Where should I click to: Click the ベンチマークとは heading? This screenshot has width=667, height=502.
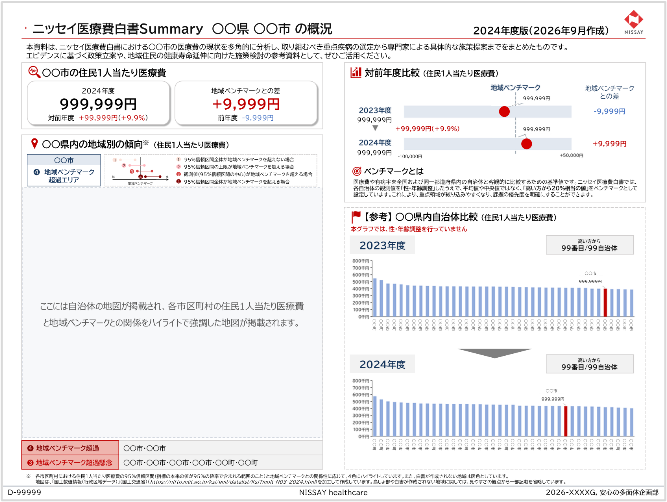(394, 171)
